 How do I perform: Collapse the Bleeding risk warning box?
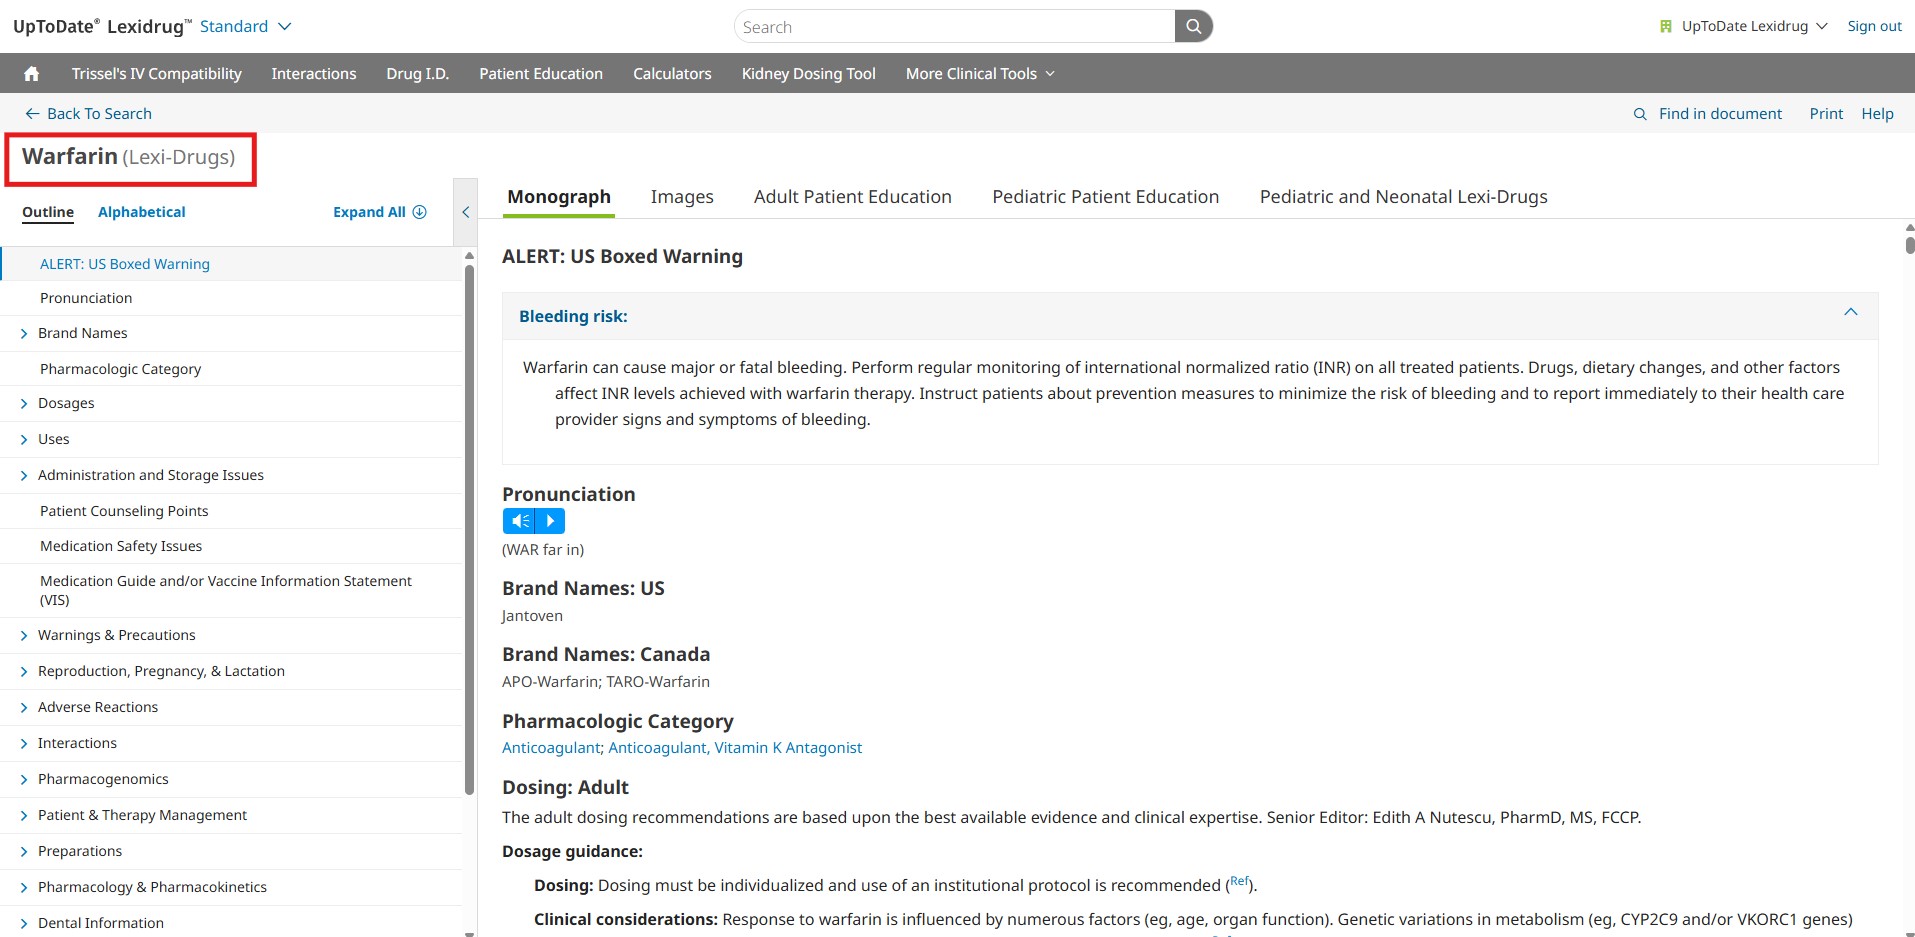point(1850,313)
